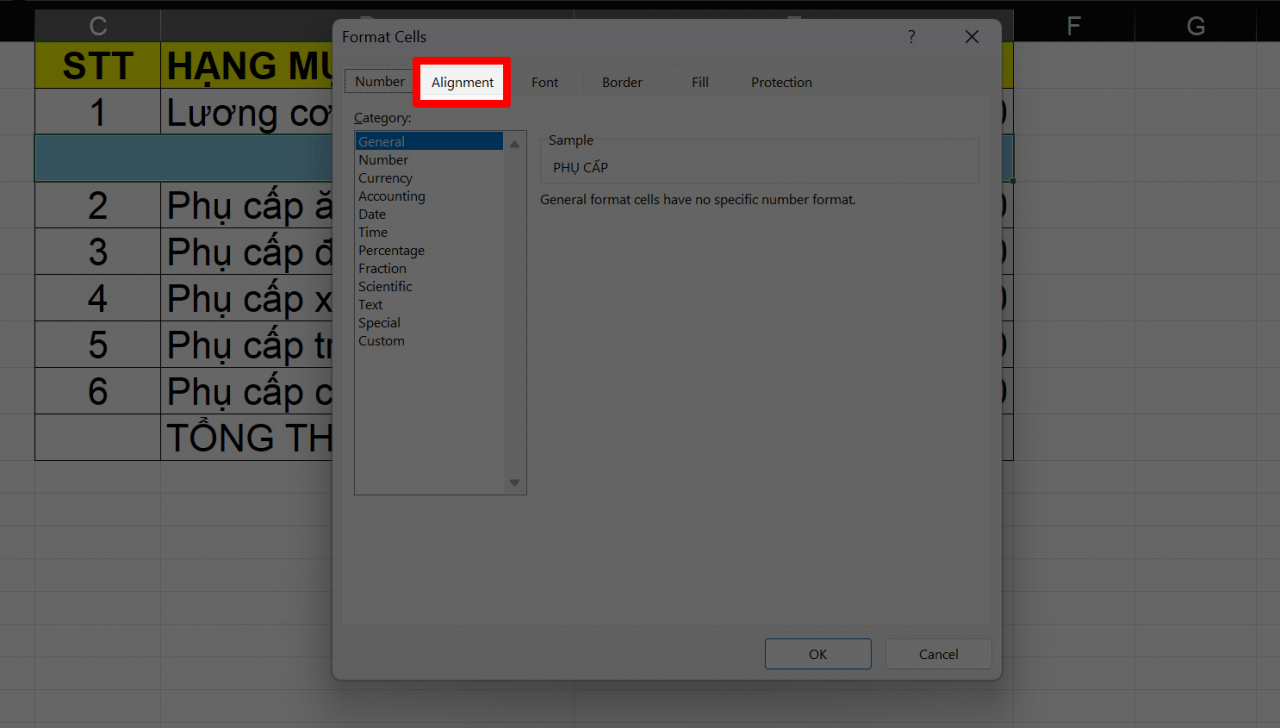Click cell with number 2
The width and height of the screenshot is (1280, 728).
98,205
